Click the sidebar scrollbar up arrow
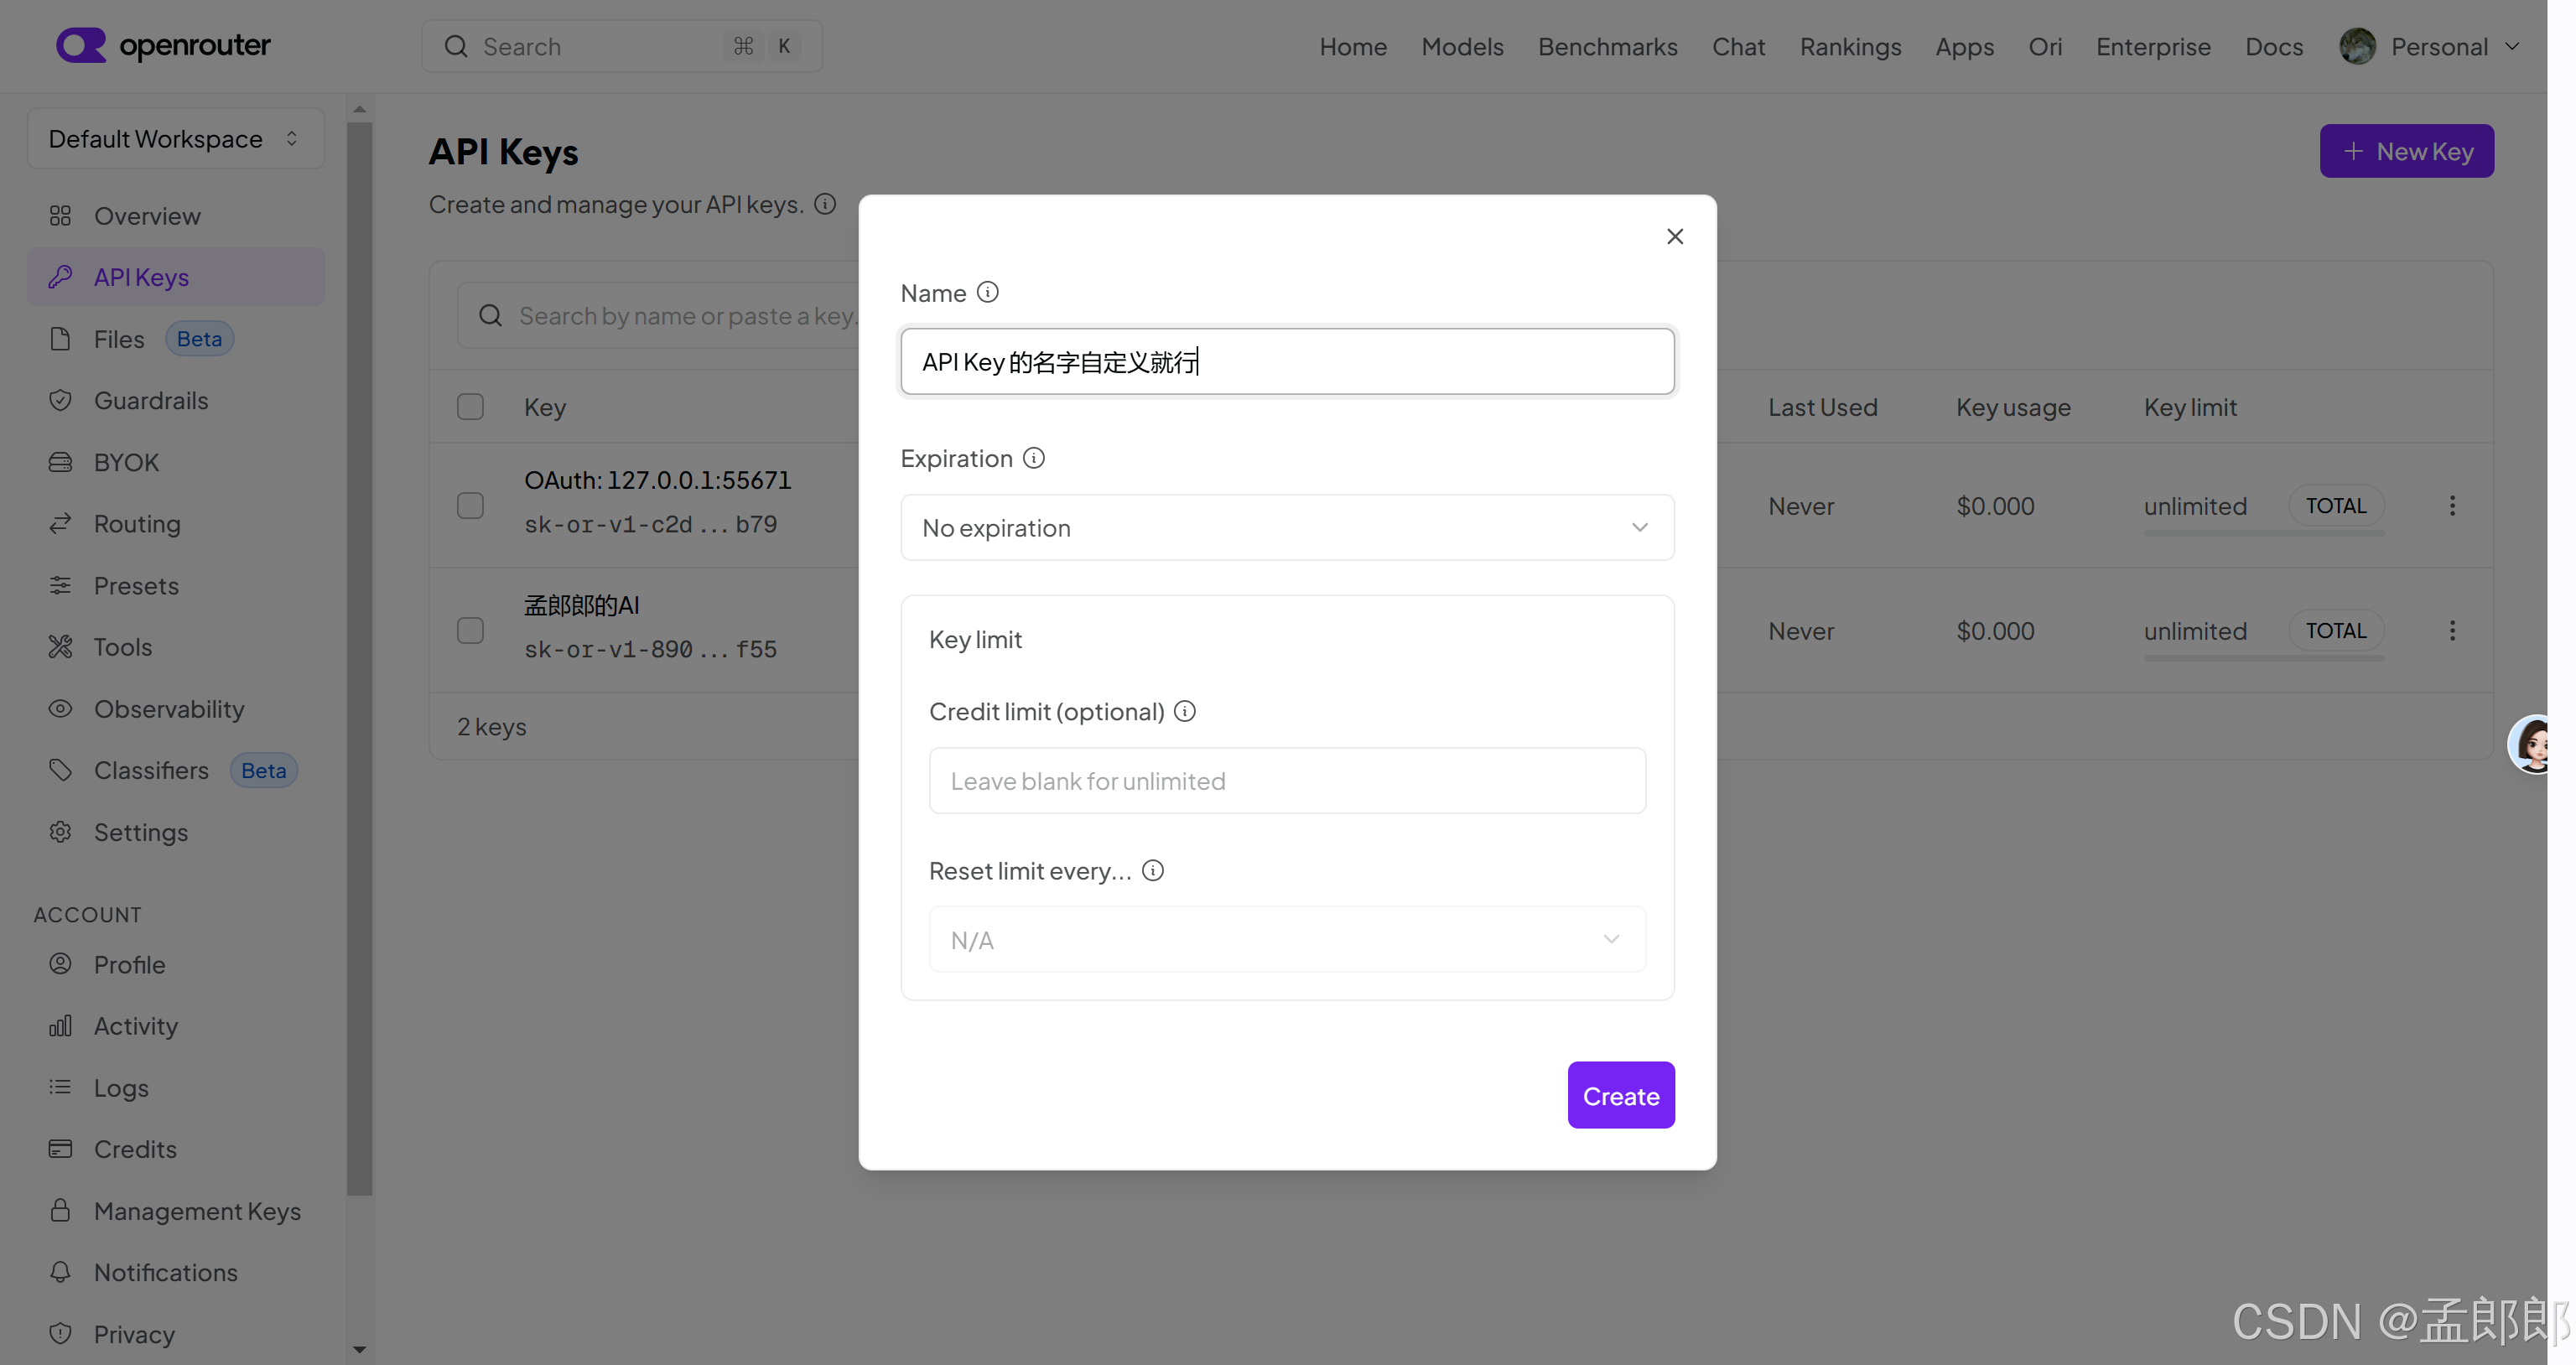 pyautogui.click(x=360, y=109)
